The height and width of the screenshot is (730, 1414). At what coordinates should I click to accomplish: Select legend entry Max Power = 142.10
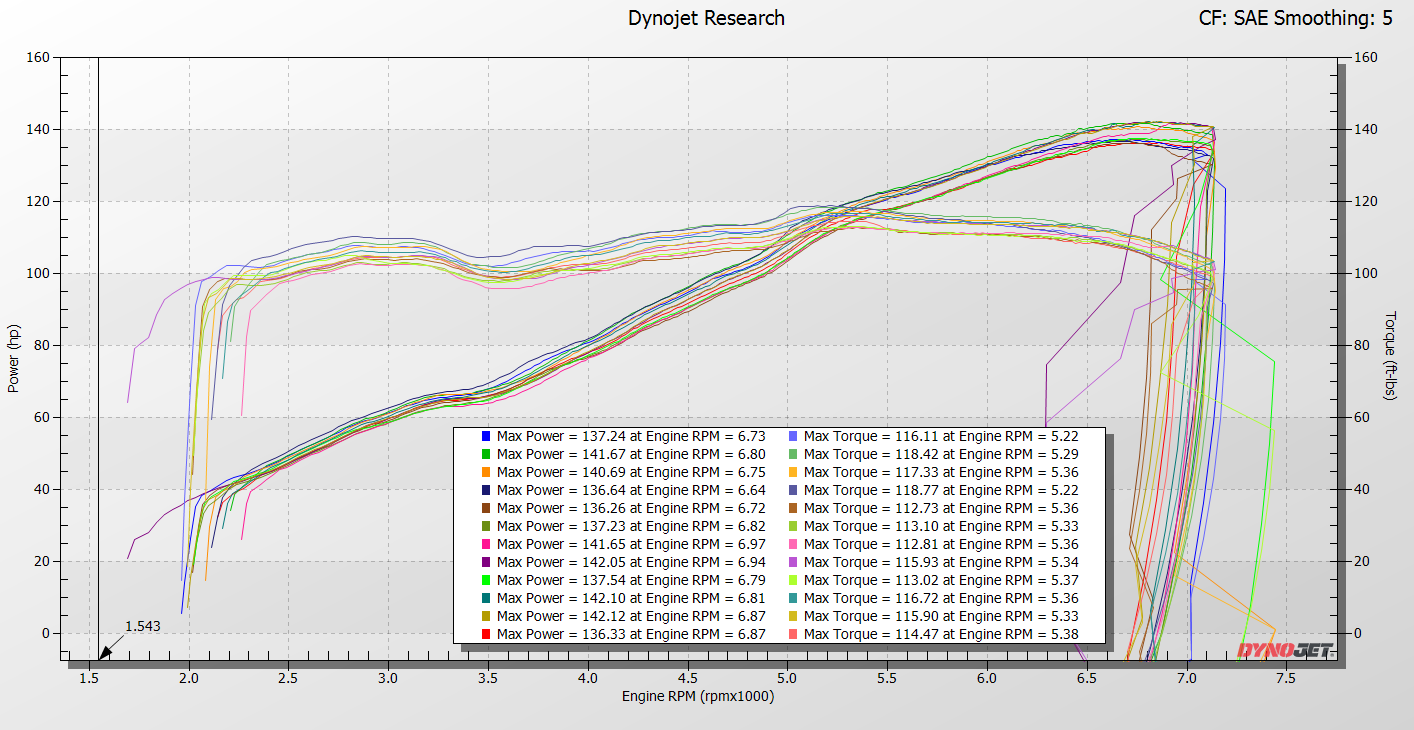tap(631, 598)
